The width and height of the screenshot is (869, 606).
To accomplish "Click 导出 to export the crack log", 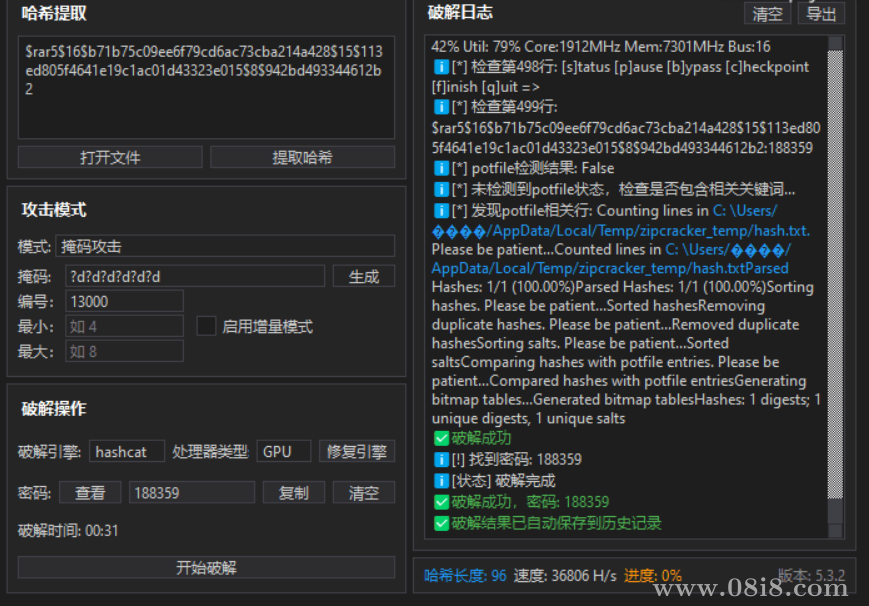I will point(823,13).
